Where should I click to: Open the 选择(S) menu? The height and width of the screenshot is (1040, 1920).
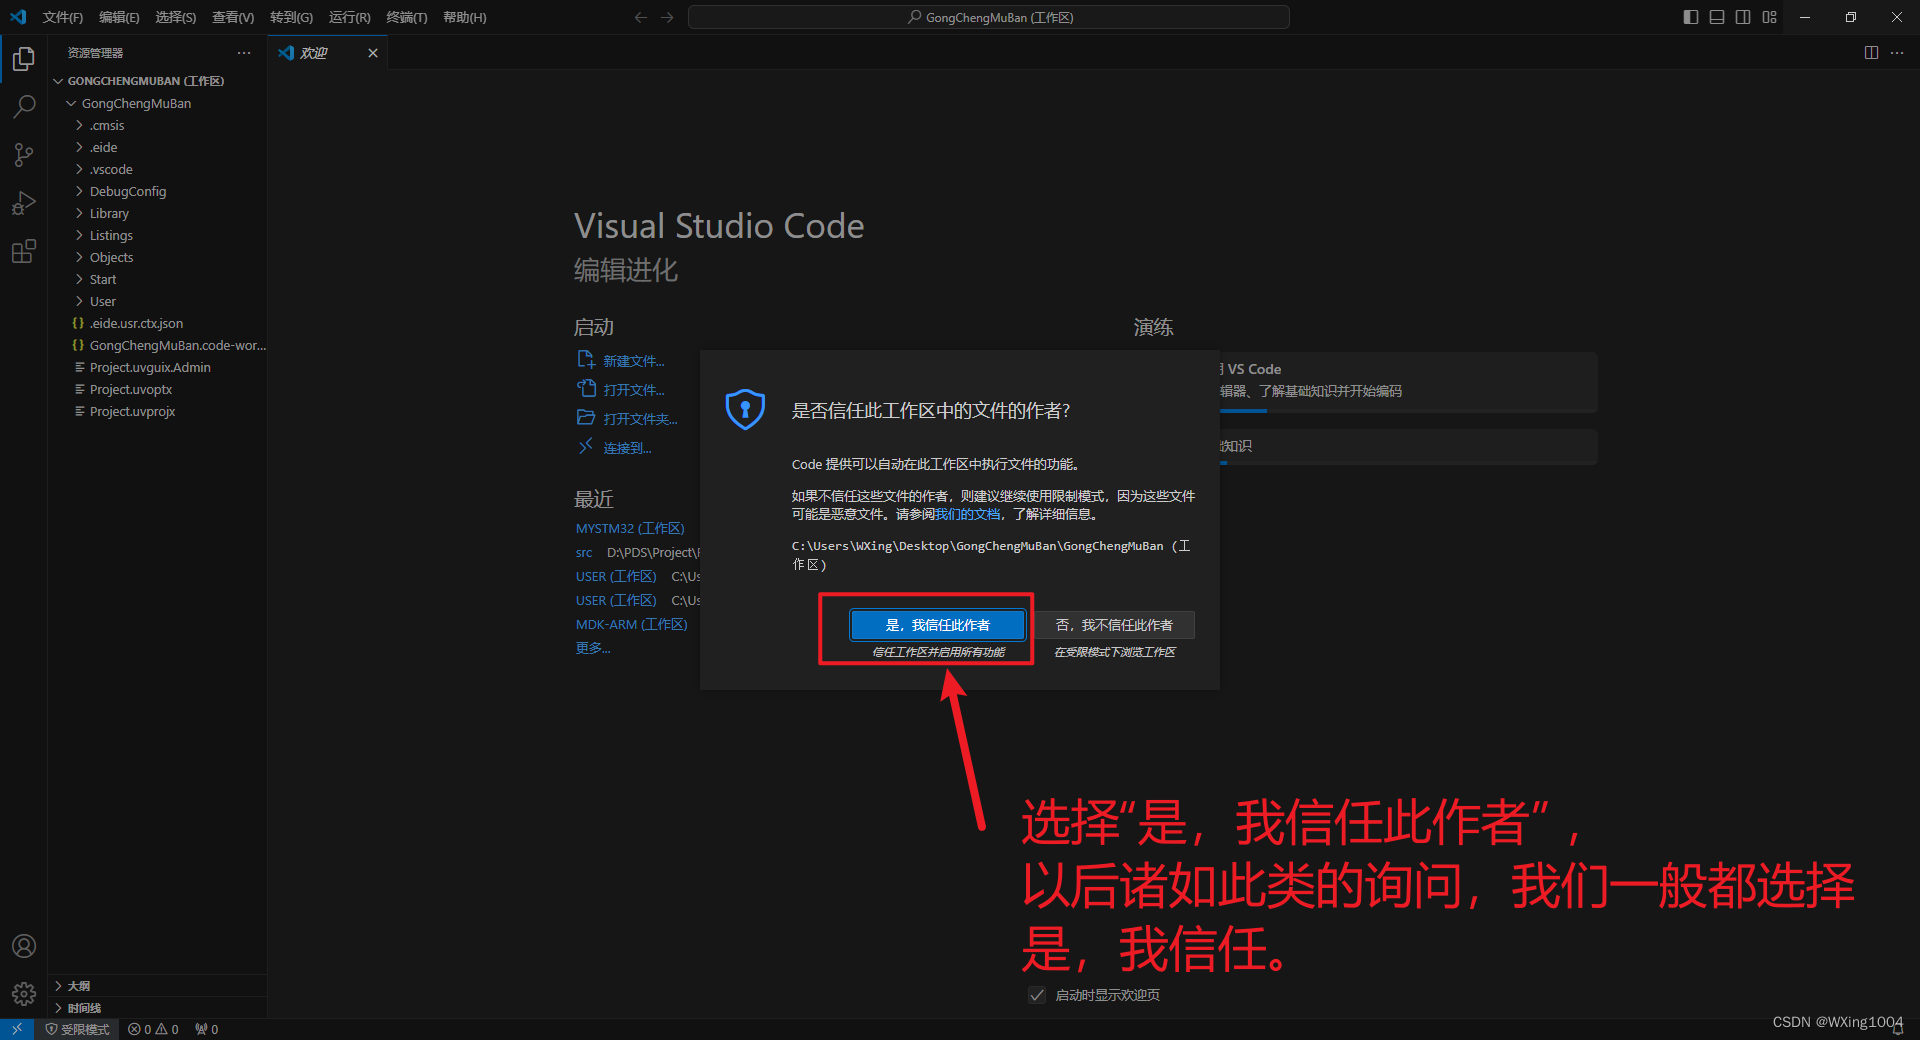[x=175, y=17]
